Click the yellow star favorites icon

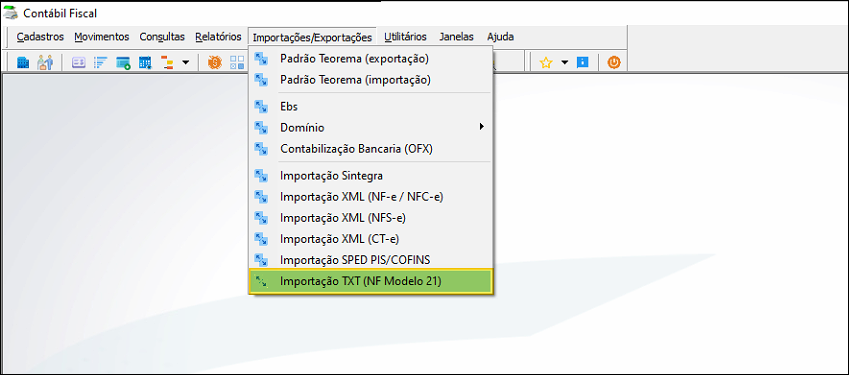546,63
